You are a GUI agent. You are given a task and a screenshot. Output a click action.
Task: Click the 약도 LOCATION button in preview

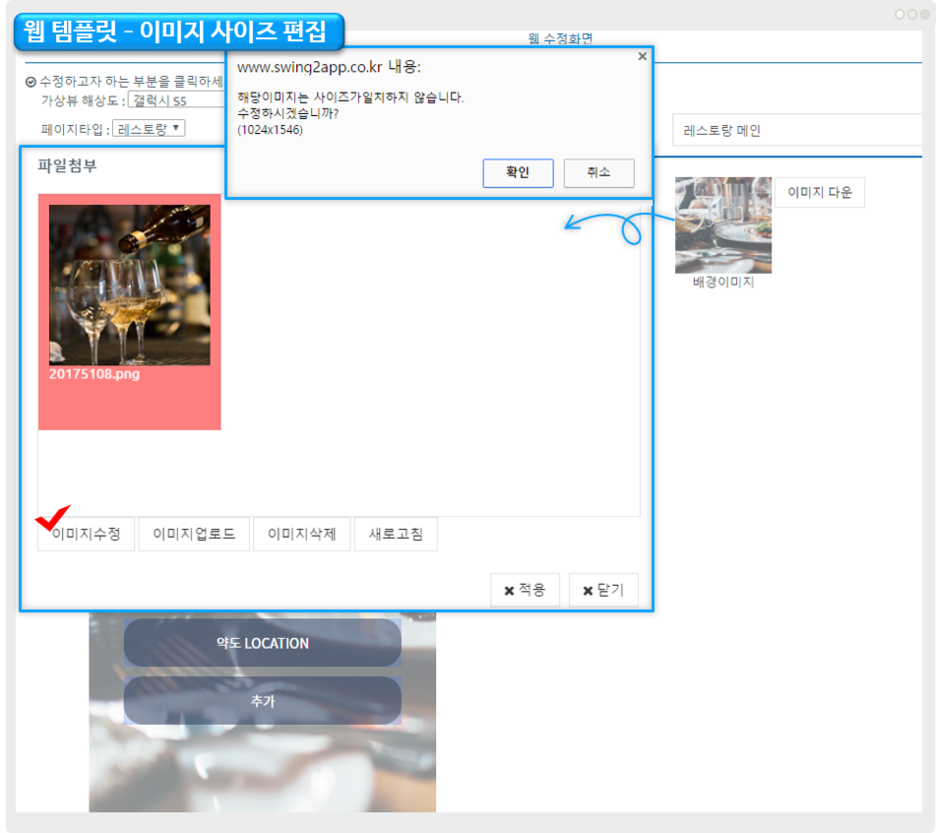[x=262, y=643]
